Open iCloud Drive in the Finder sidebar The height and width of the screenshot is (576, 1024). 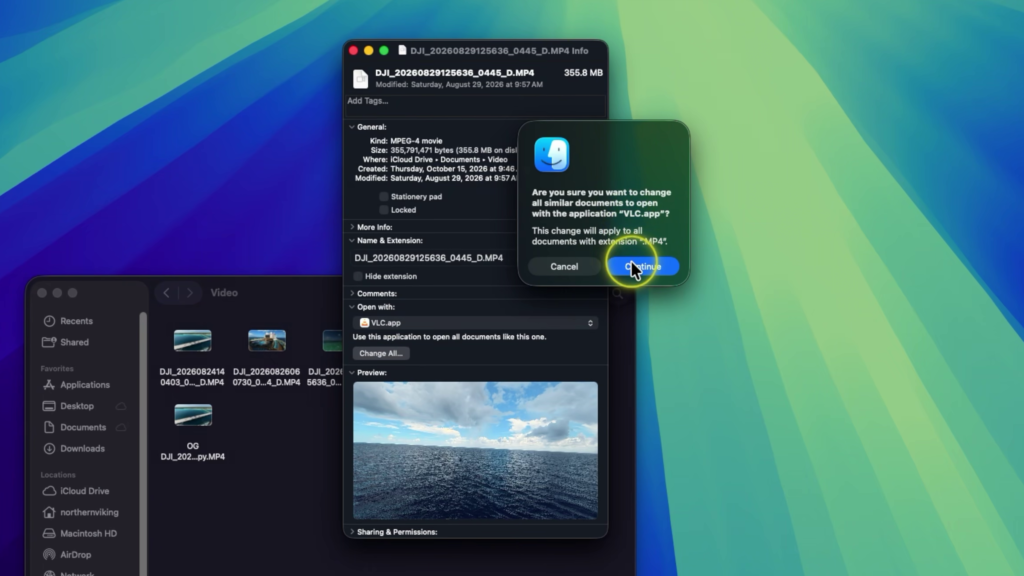76,491
